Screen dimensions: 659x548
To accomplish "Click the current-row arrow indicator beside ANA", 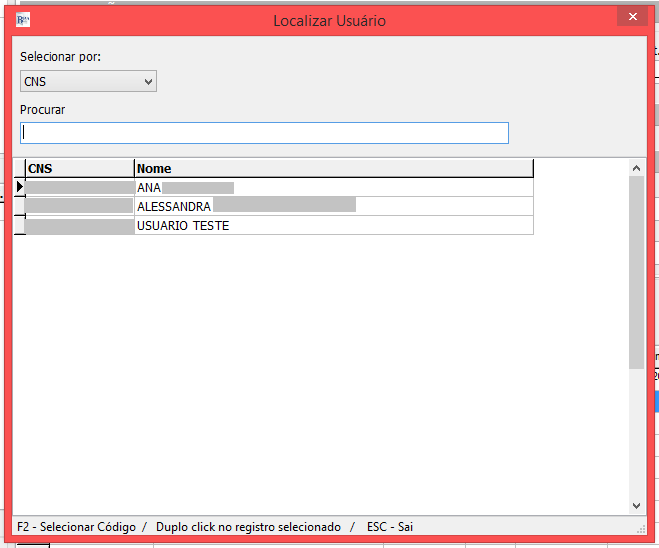I will click(19, 187).
